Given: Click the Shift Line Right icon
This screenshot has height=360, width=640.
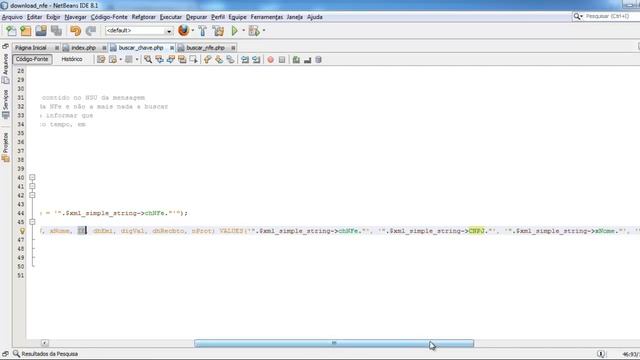Looking at the screenshot, I should (x=256, y=60).
